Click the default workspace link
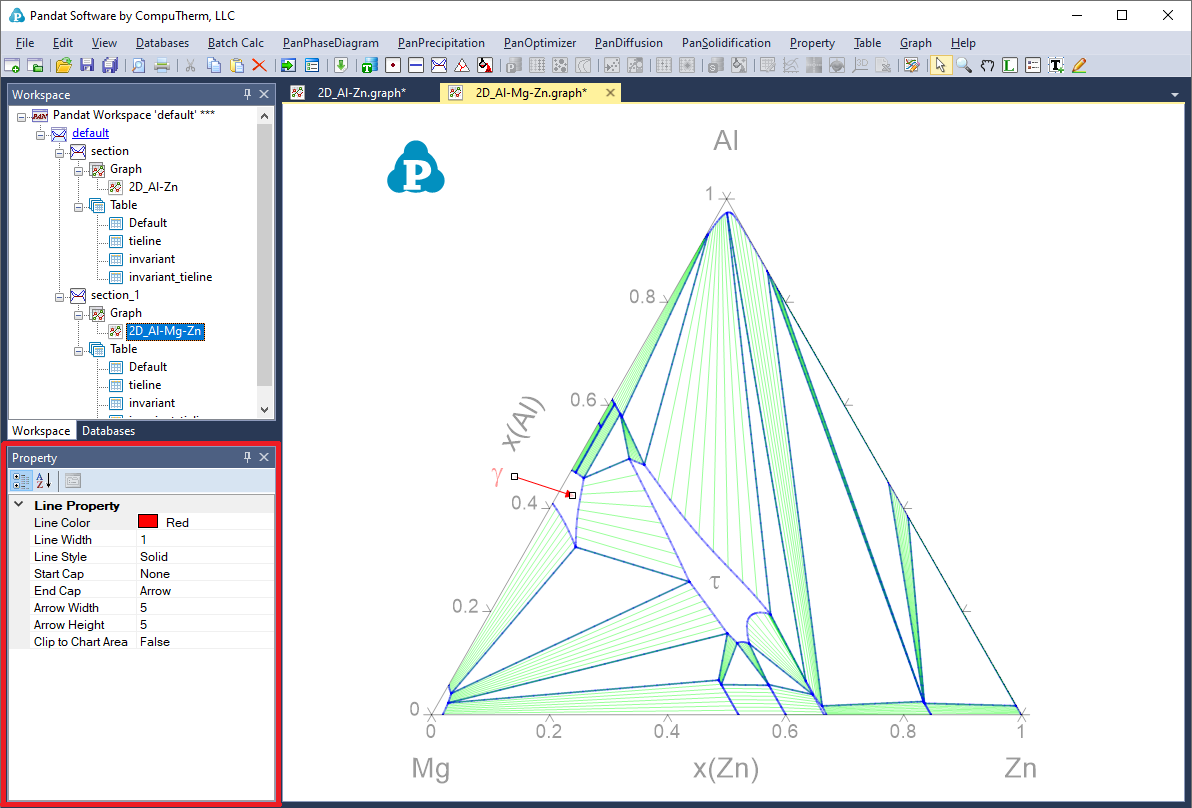Image resolution: width=1192 pixels, height=808 pixels. point(90,133)
